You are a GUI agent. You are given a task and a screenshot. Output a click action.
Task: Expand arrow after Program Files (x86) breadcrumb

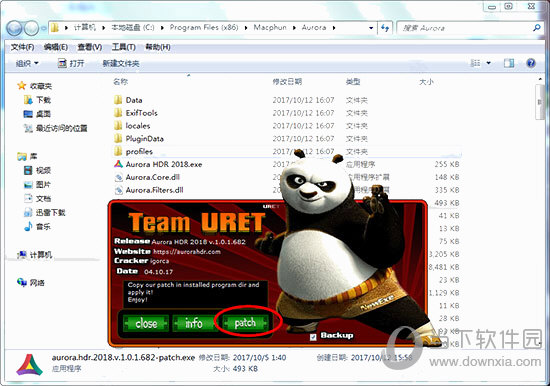[x=246, y=28]
